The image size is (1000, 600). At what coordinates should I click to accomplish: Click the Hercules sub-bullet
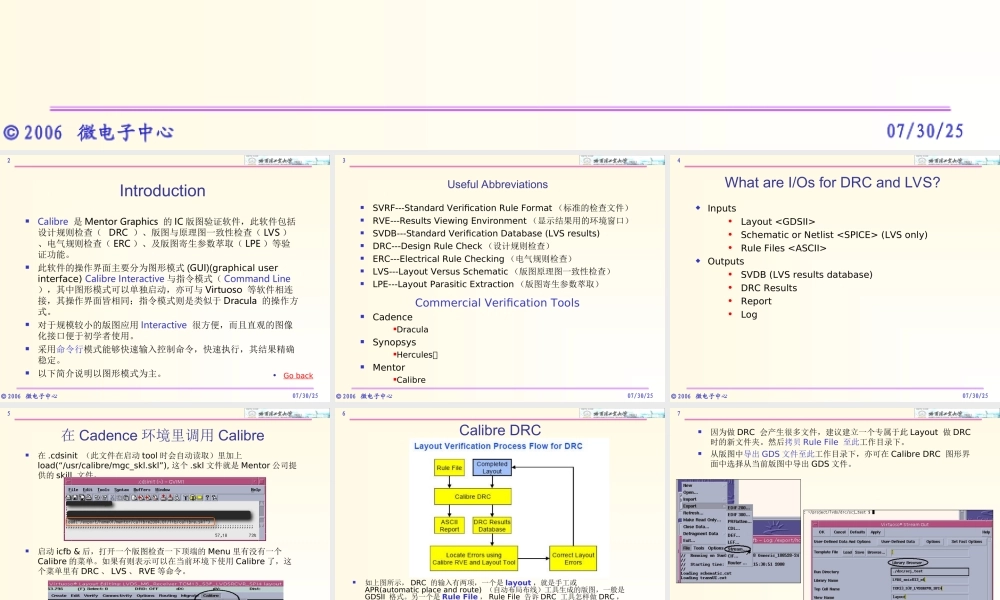click(x=415, y=355)
